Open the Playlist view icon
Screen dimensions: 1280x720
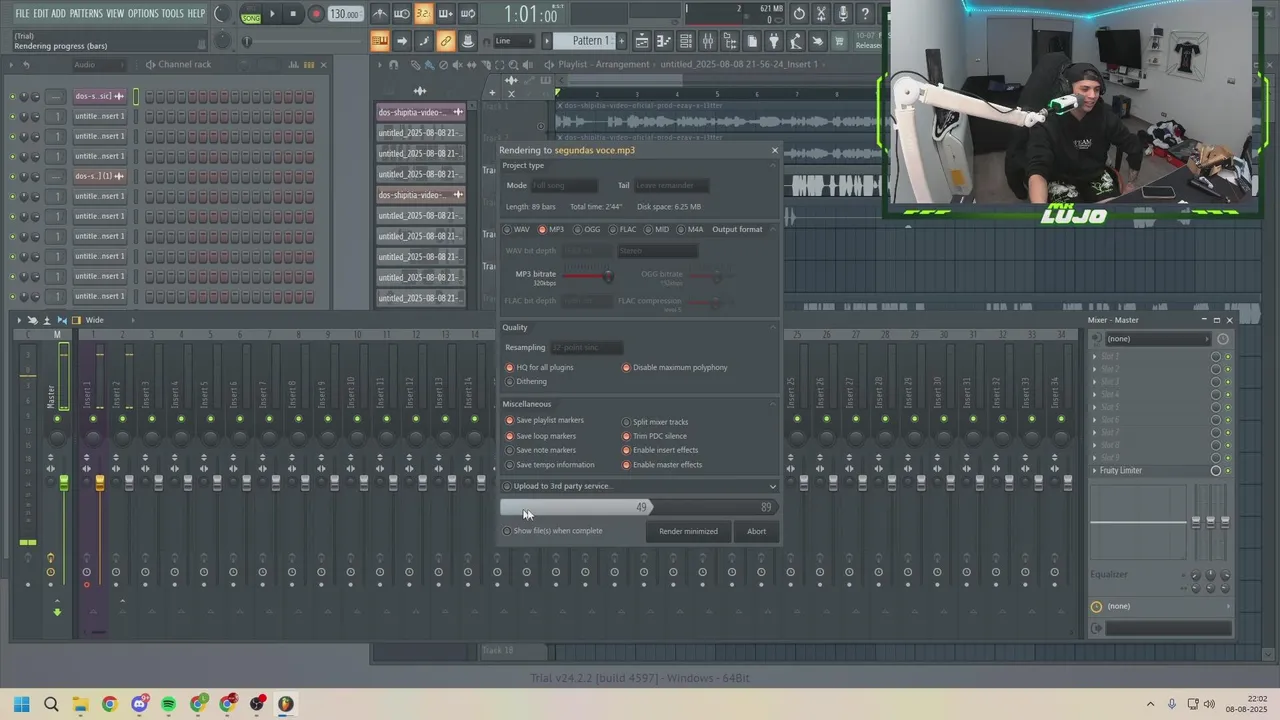[x=642, y=41]
